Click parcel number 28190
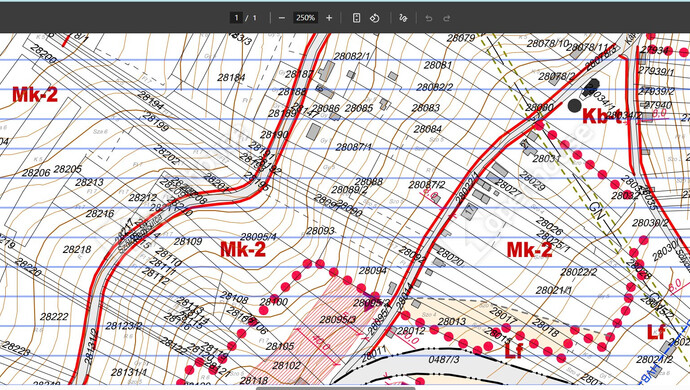The image size is (690, 390). pyautogui.click(x=274, y=135)
